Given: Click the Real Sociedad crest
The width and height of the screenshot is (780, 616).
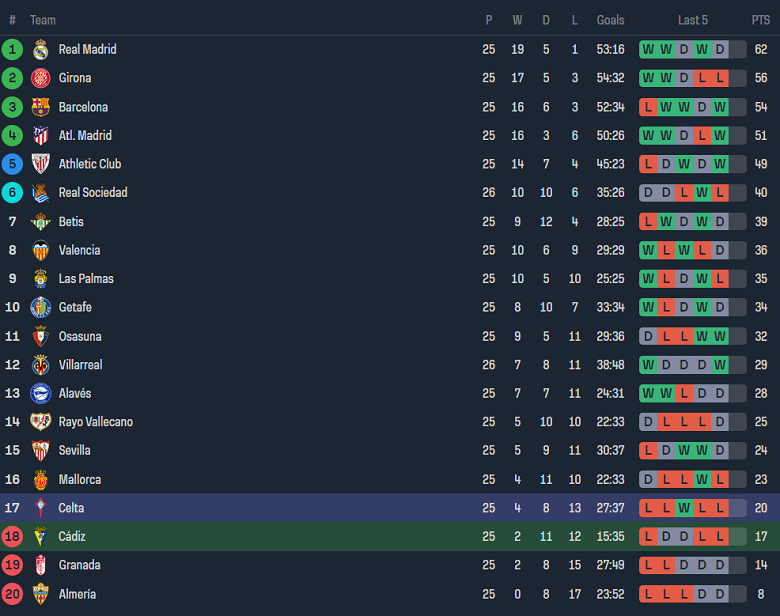Looking at the screenshot, I should [40, 193].
